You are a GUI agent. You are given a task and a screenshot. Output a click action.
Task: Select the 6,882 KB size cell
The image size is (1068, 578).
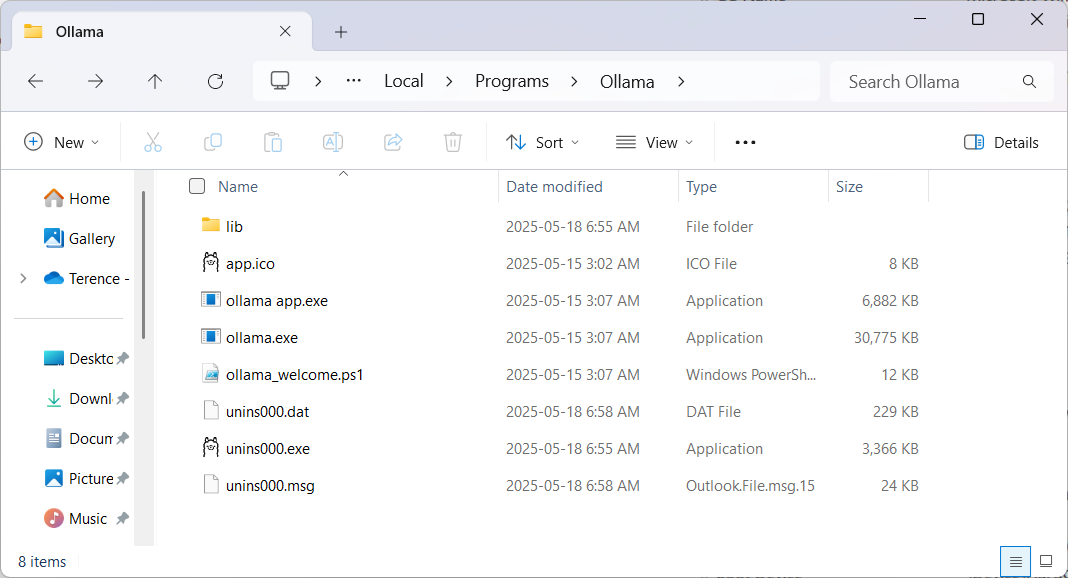point(890,300)
